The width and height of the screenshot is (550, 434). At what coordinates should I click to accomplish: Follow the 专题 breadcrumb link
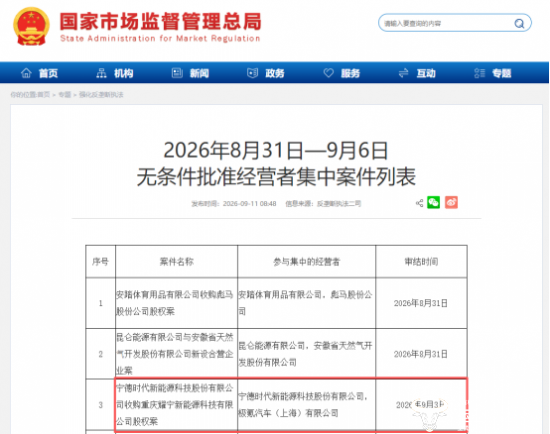65,95
